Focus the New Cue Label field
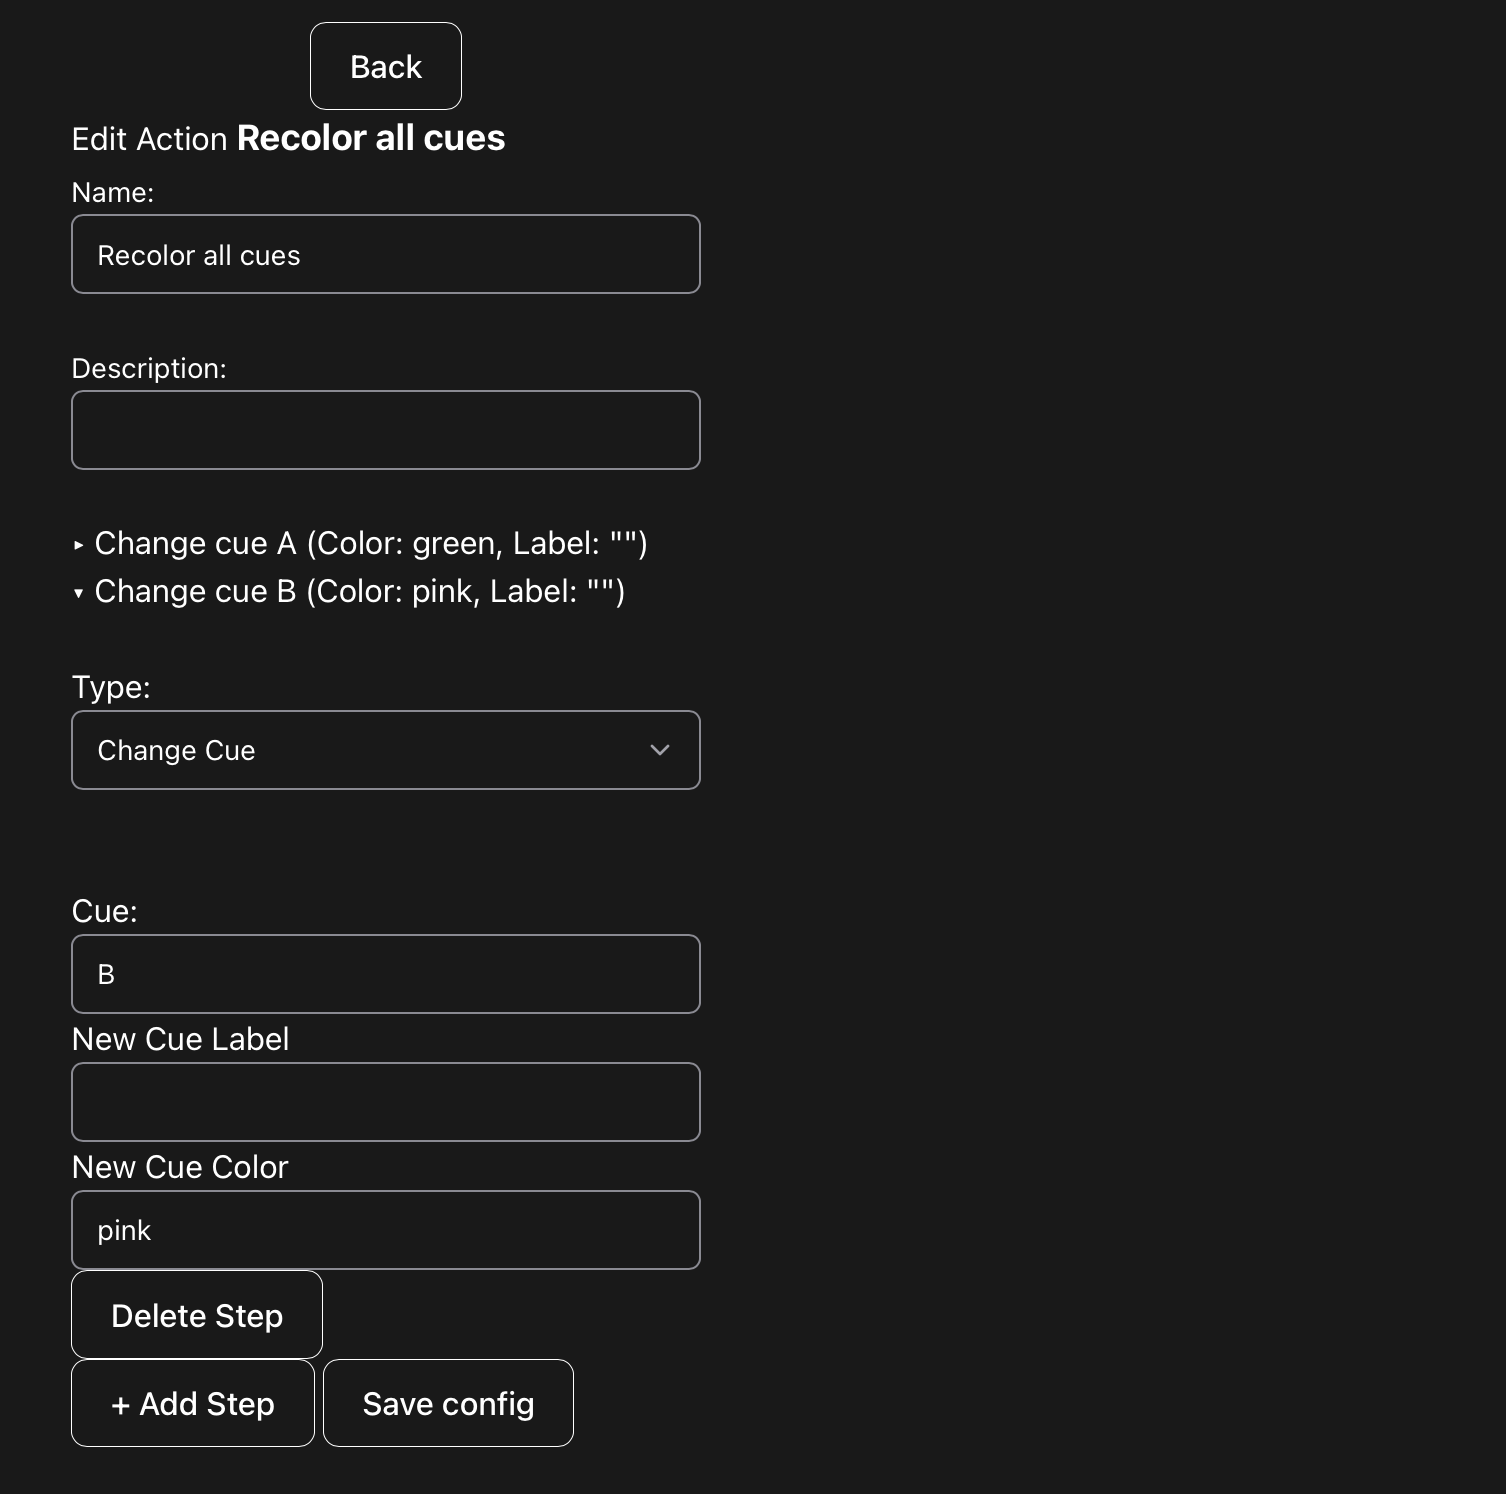 coord(386,1102)
